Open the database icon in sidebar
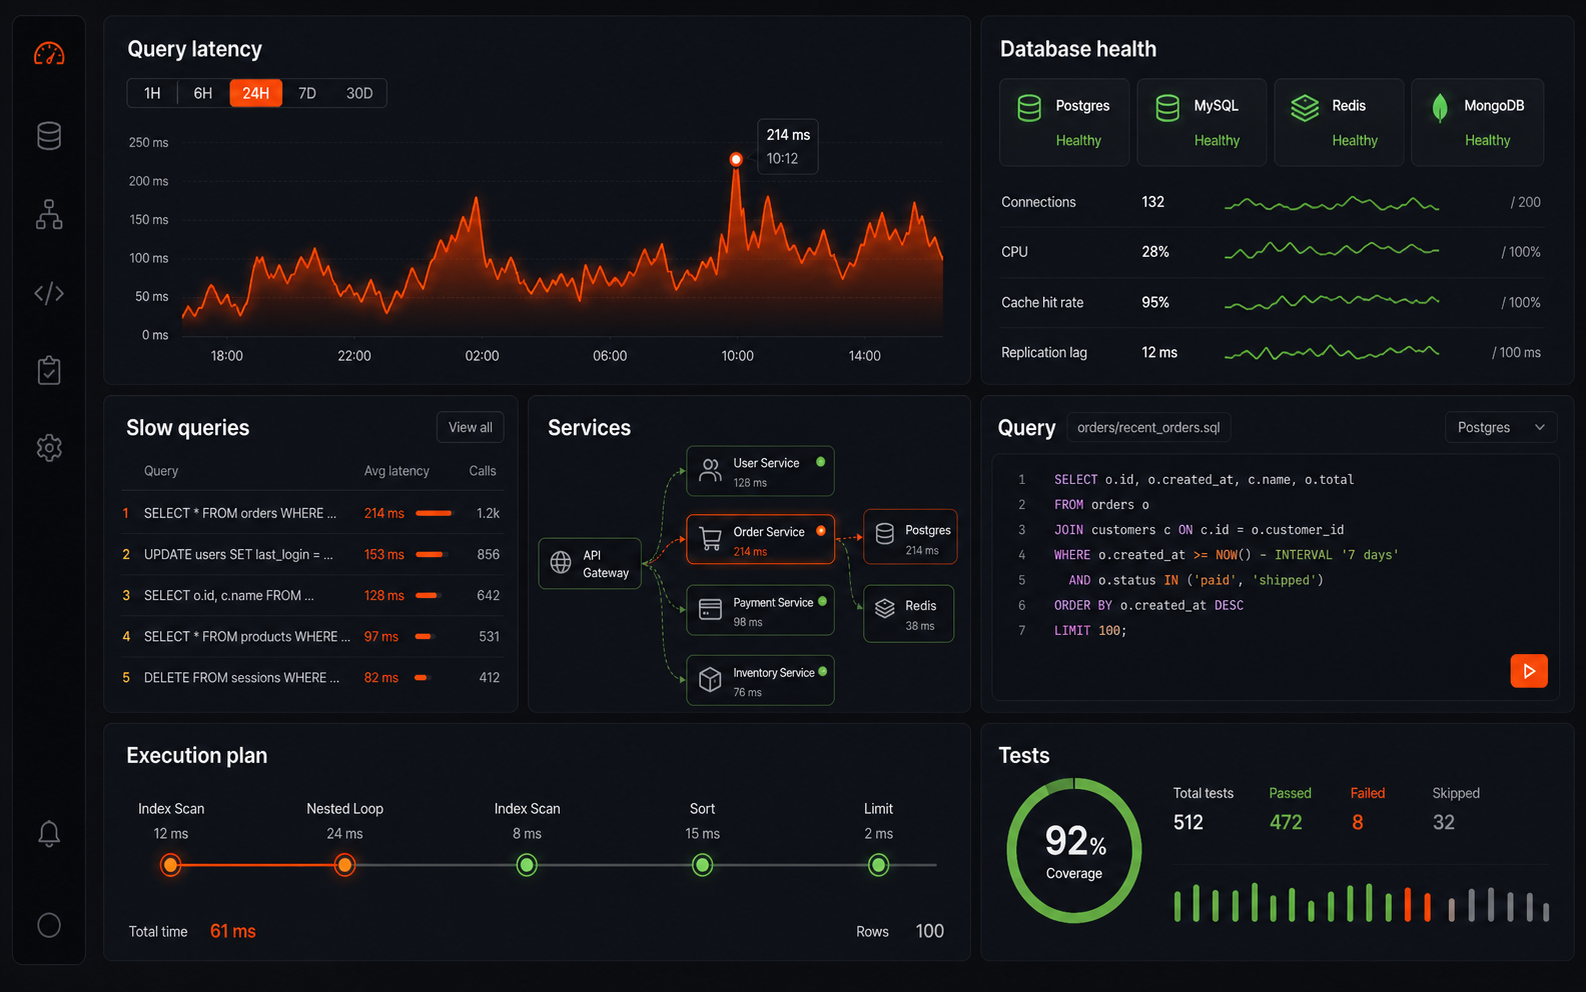This screenshot has width=1586, height=992. (49, 135)
